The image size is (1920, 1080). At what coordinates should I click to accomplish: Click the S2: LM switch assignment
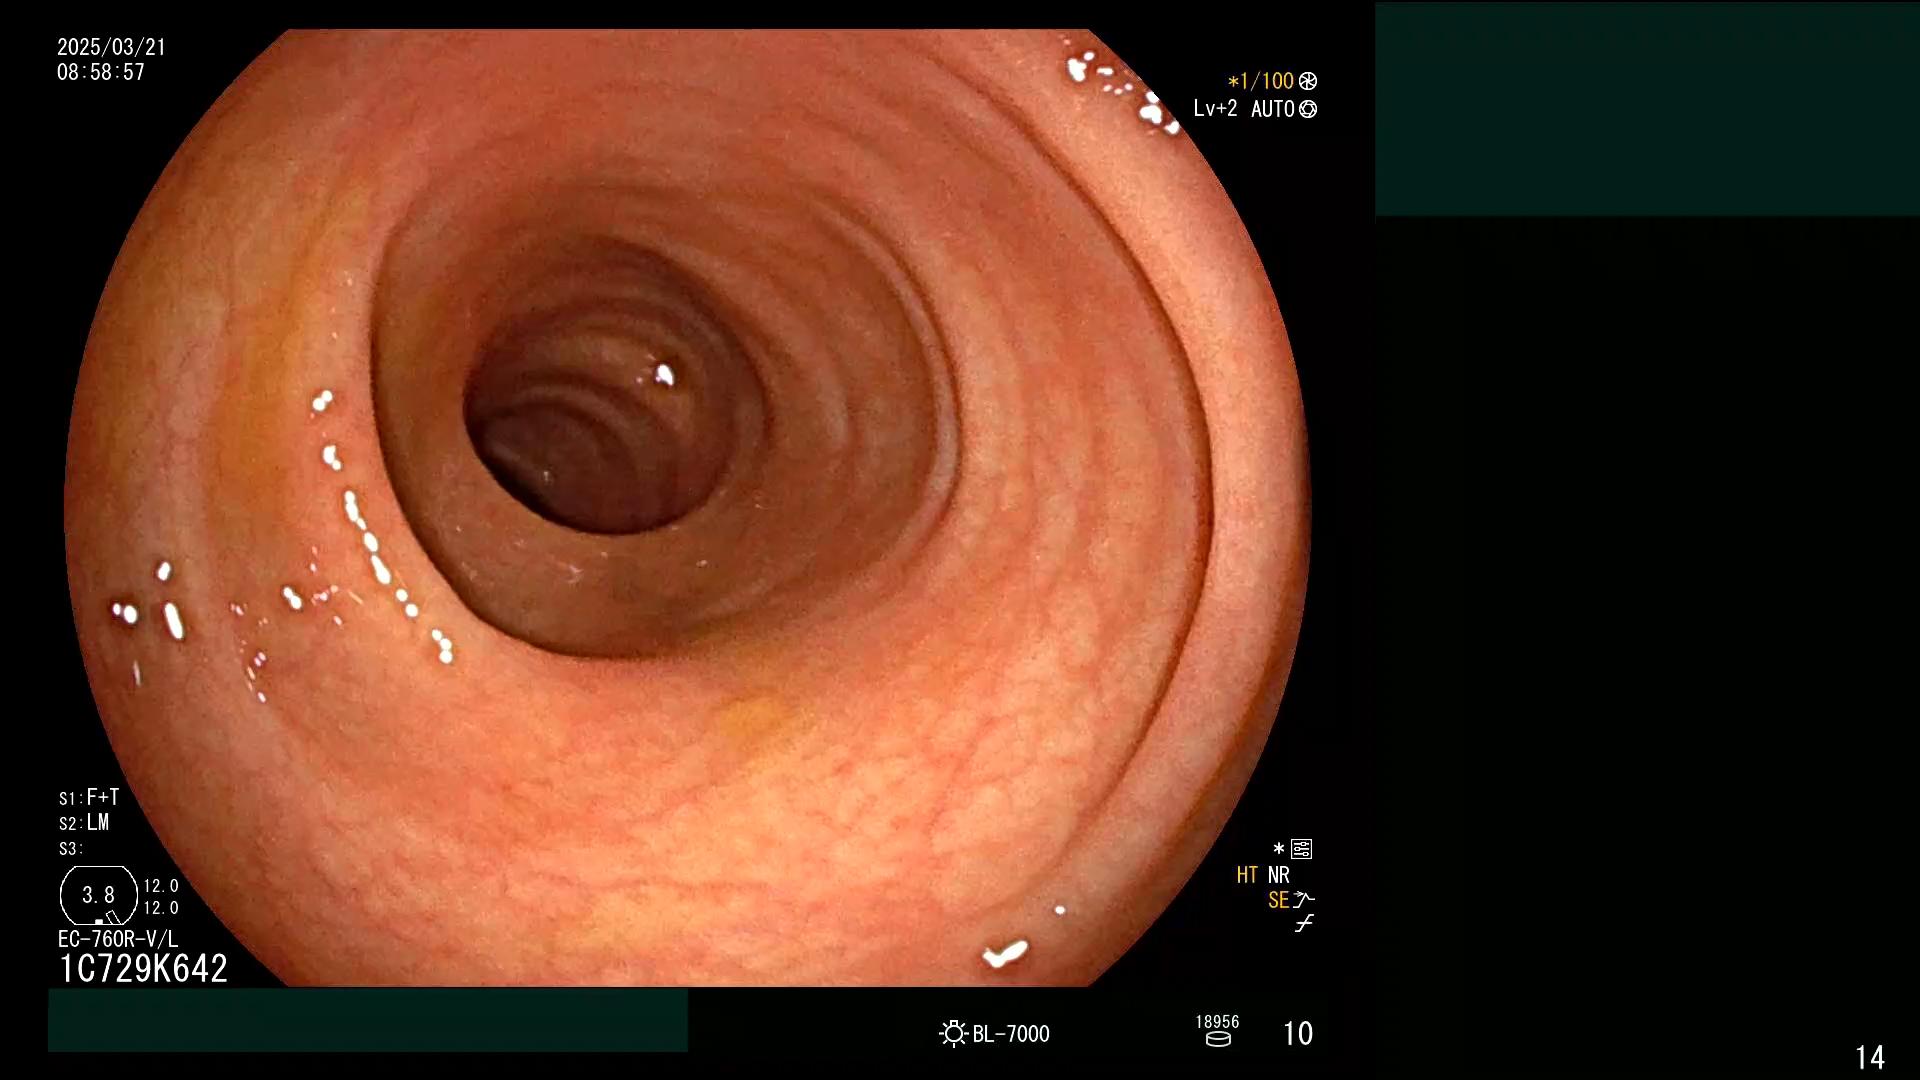(84, 823)
